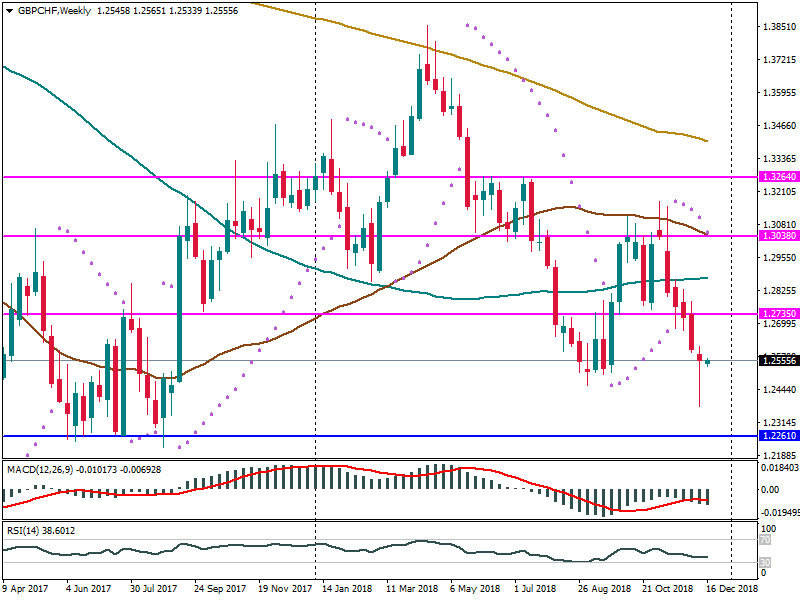This screenshot has height=600, width=800.
Task: Click the GBPCHF,Weekly chart title
Action: (x=52, y=10)
